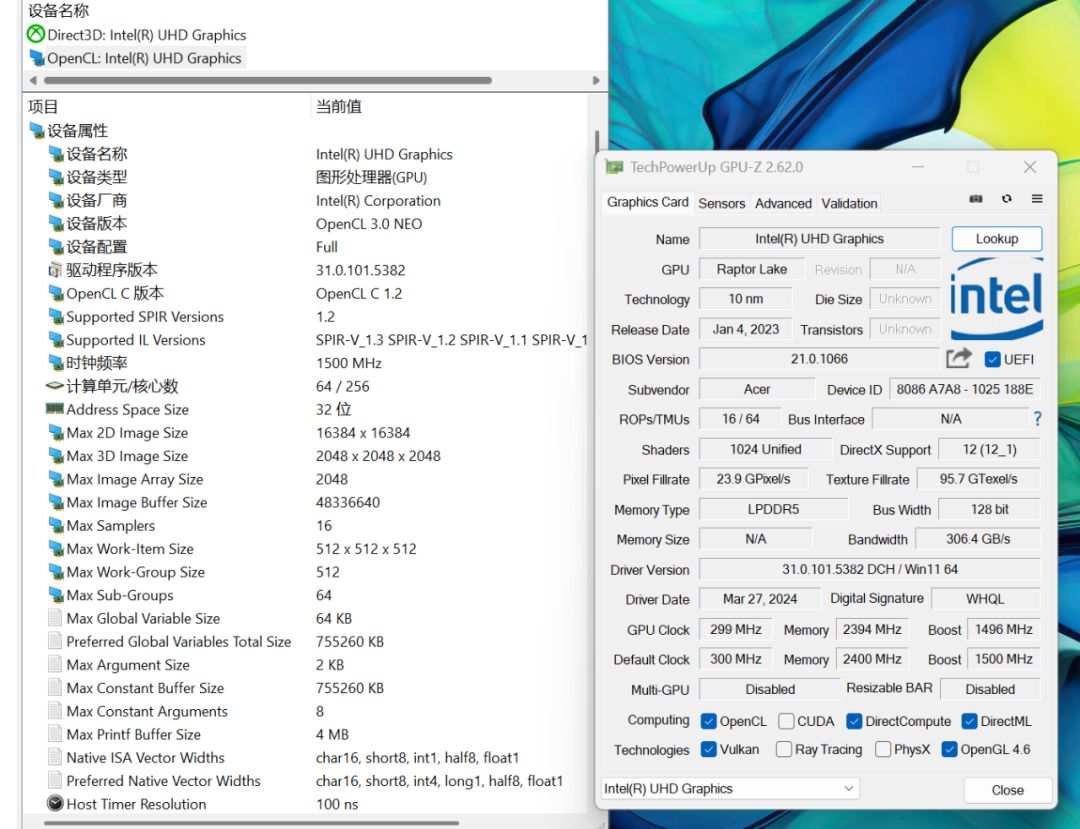
Task: Open the Sensors tab
Action: (x=721, y=203)
